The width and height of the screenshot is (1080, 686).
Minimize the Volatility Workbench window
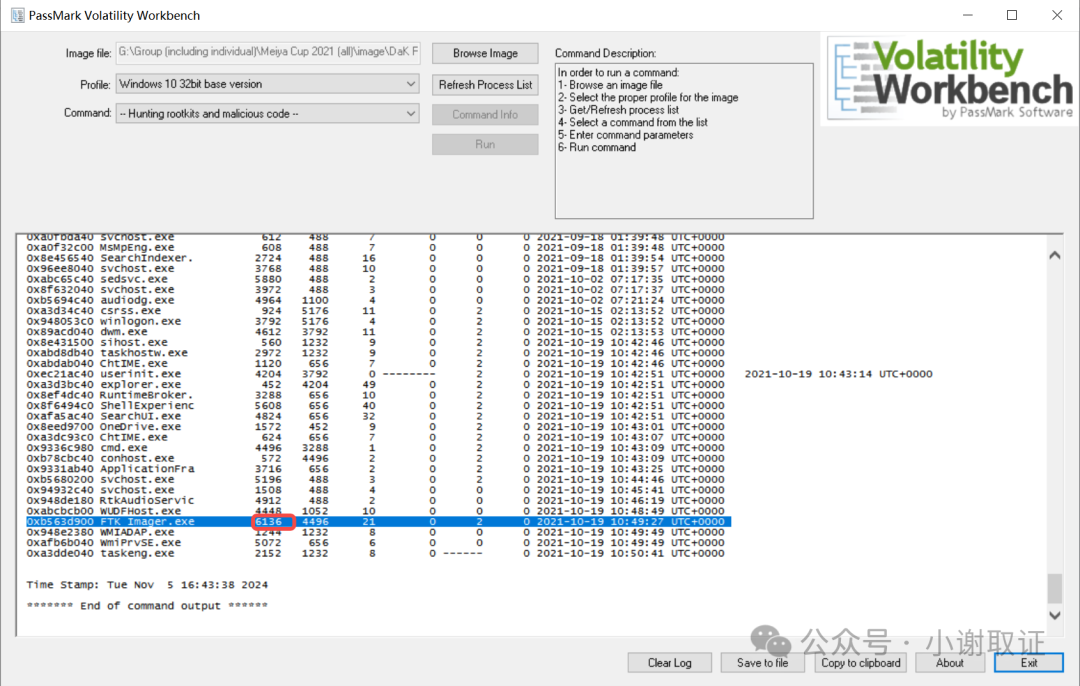(968, 15)
